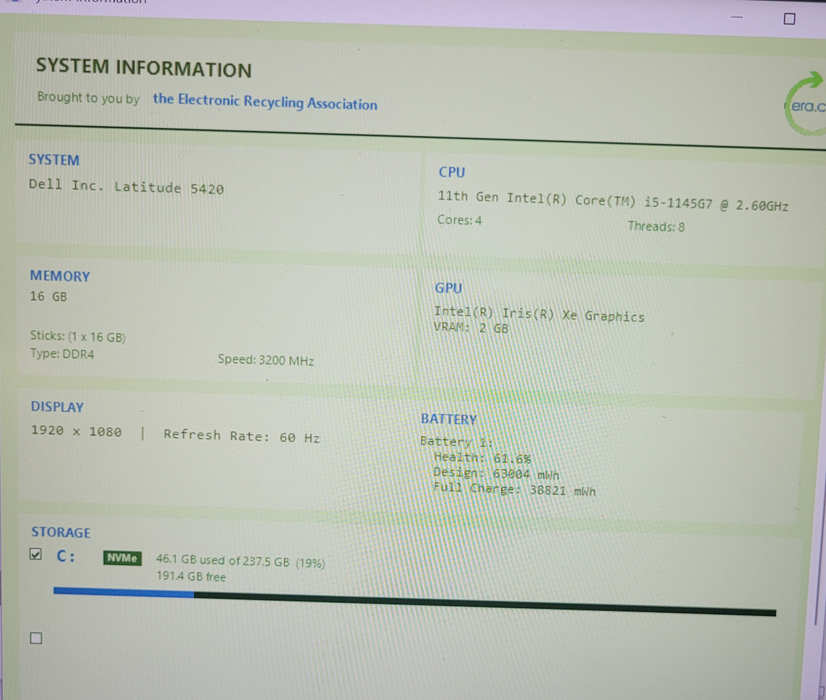Click the Threads: 8 value
This screenshot has width=826, height=700.
656,226
